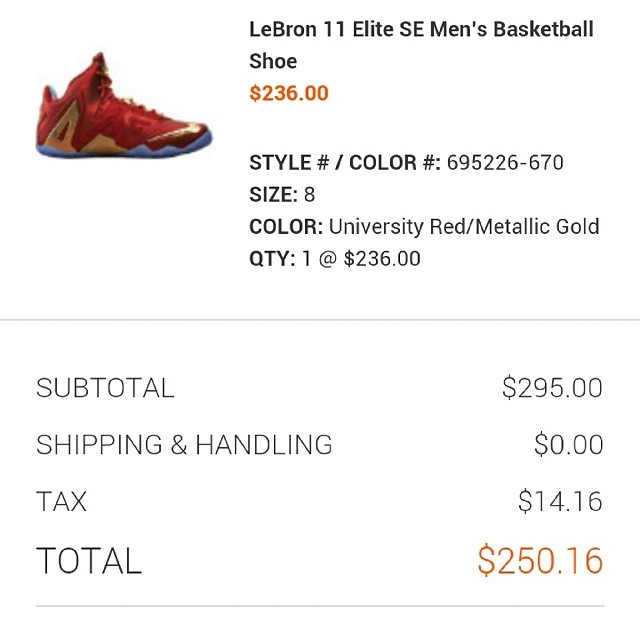Click the divider line above SUBTOTAL

pos(320,320)
